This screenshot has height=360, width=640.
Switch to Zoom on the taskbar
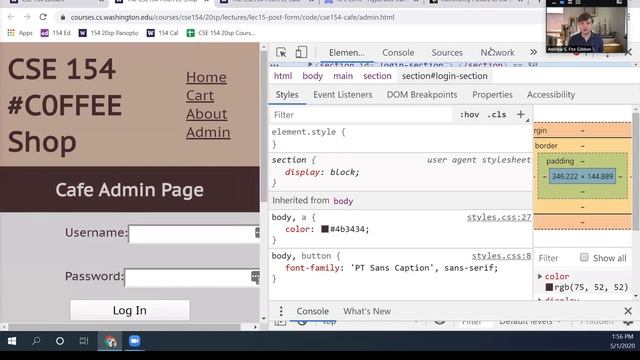pyautogui.click(x=134, y=341)
